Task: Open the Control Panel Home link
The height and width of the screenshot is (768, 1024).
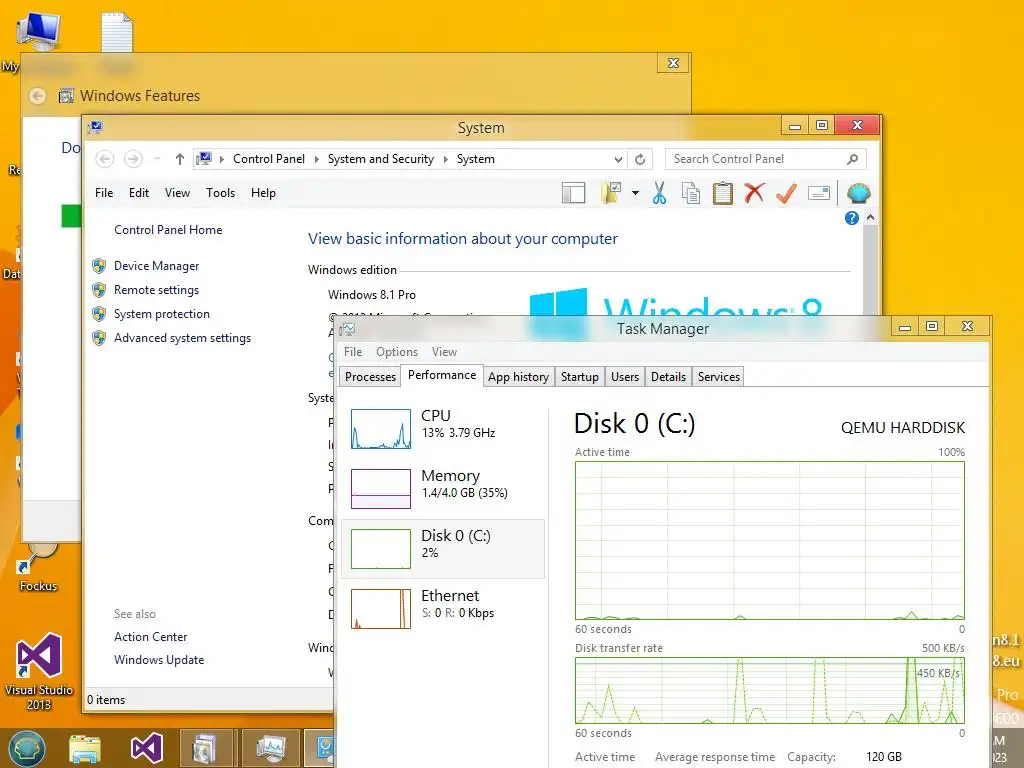Action: point(168,230)
